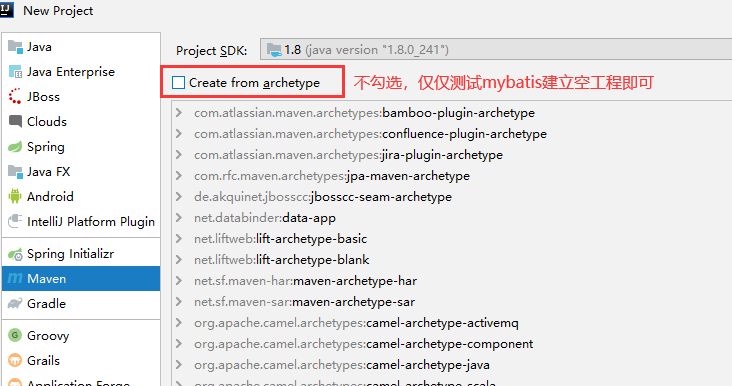Select Java FX project type

pos(81,172)
